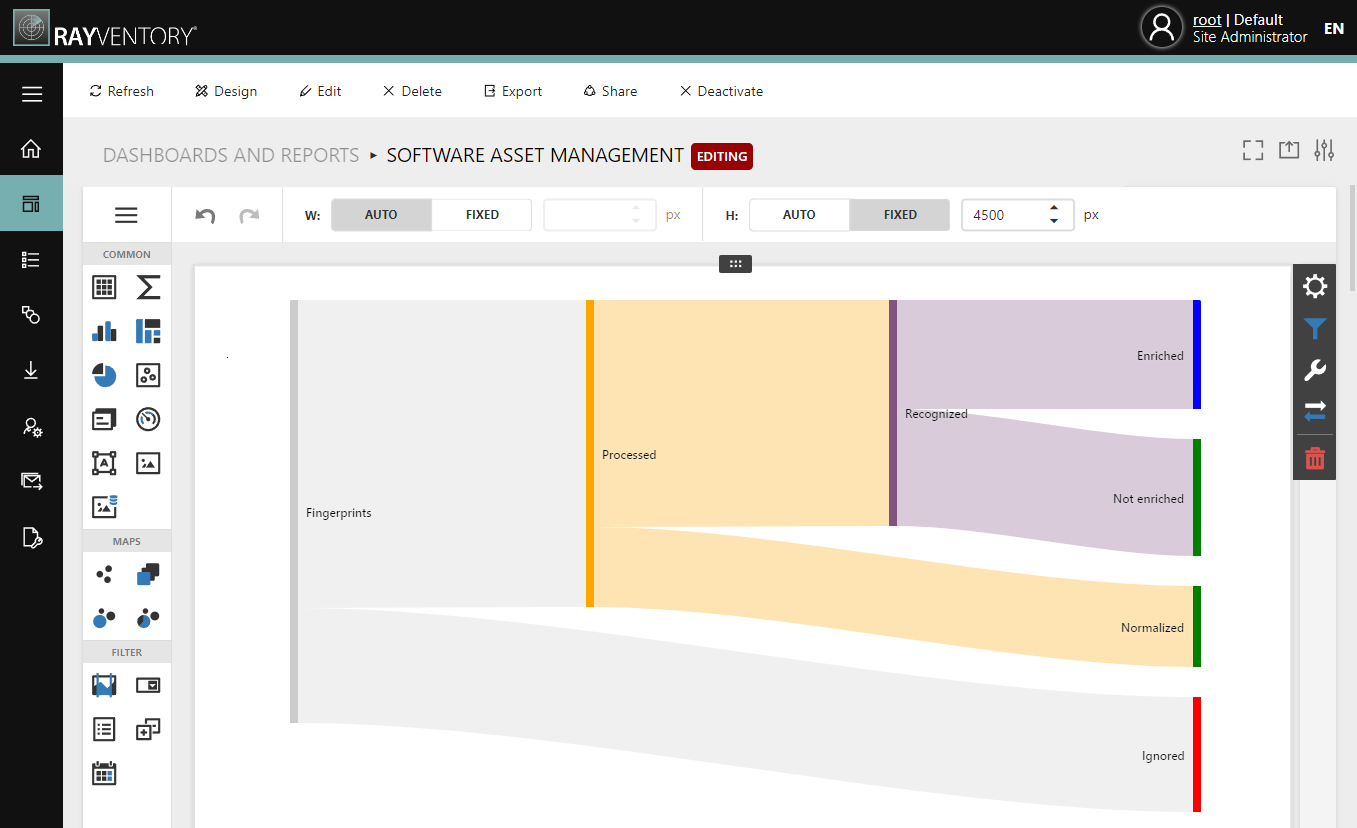1357x828 pixels.
Task: Click the root user profile link
Action: pos(1207,20)
